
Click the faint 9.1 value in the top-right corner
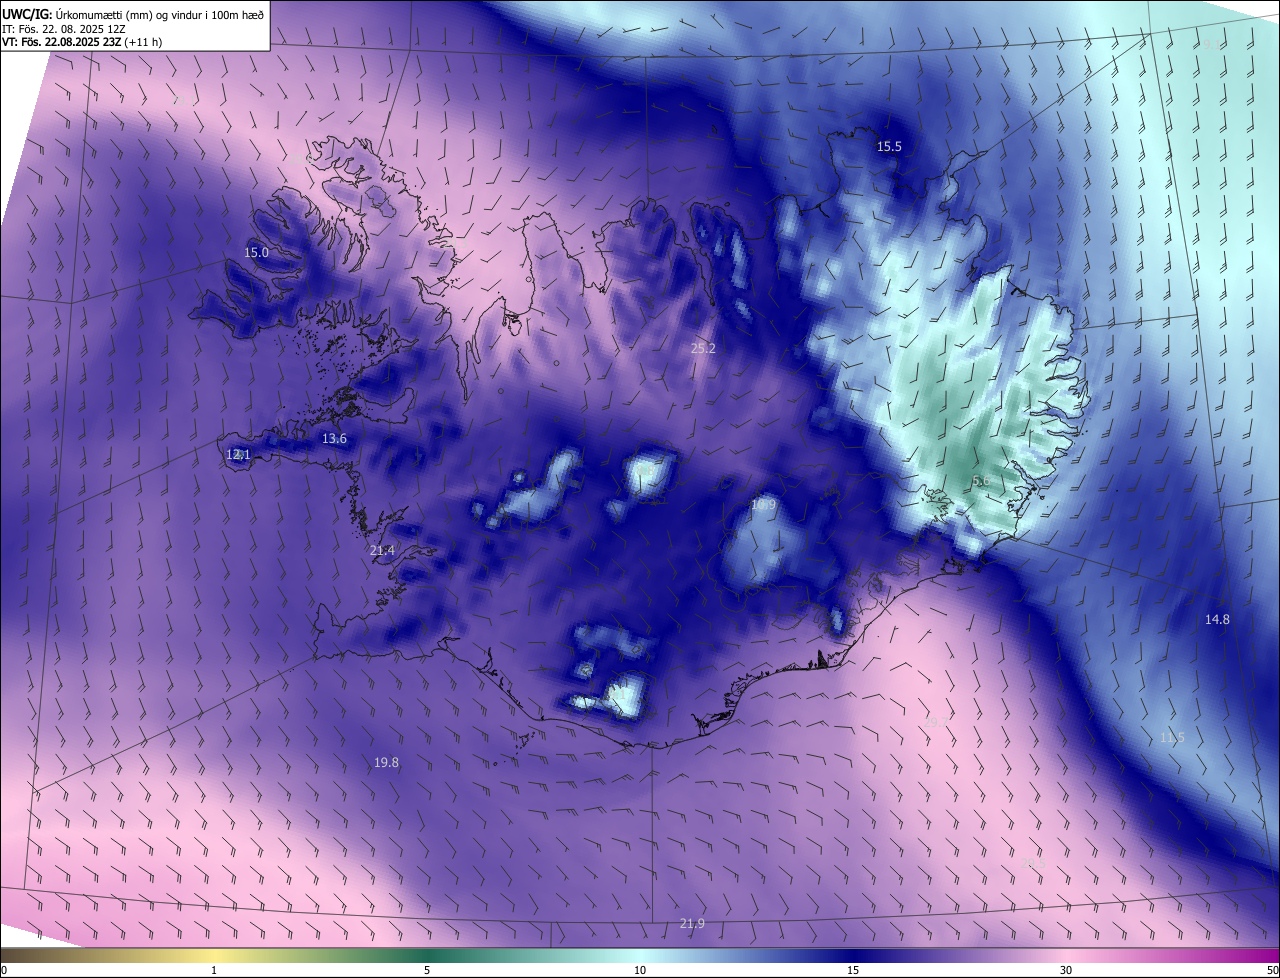tap(1211, 44)
